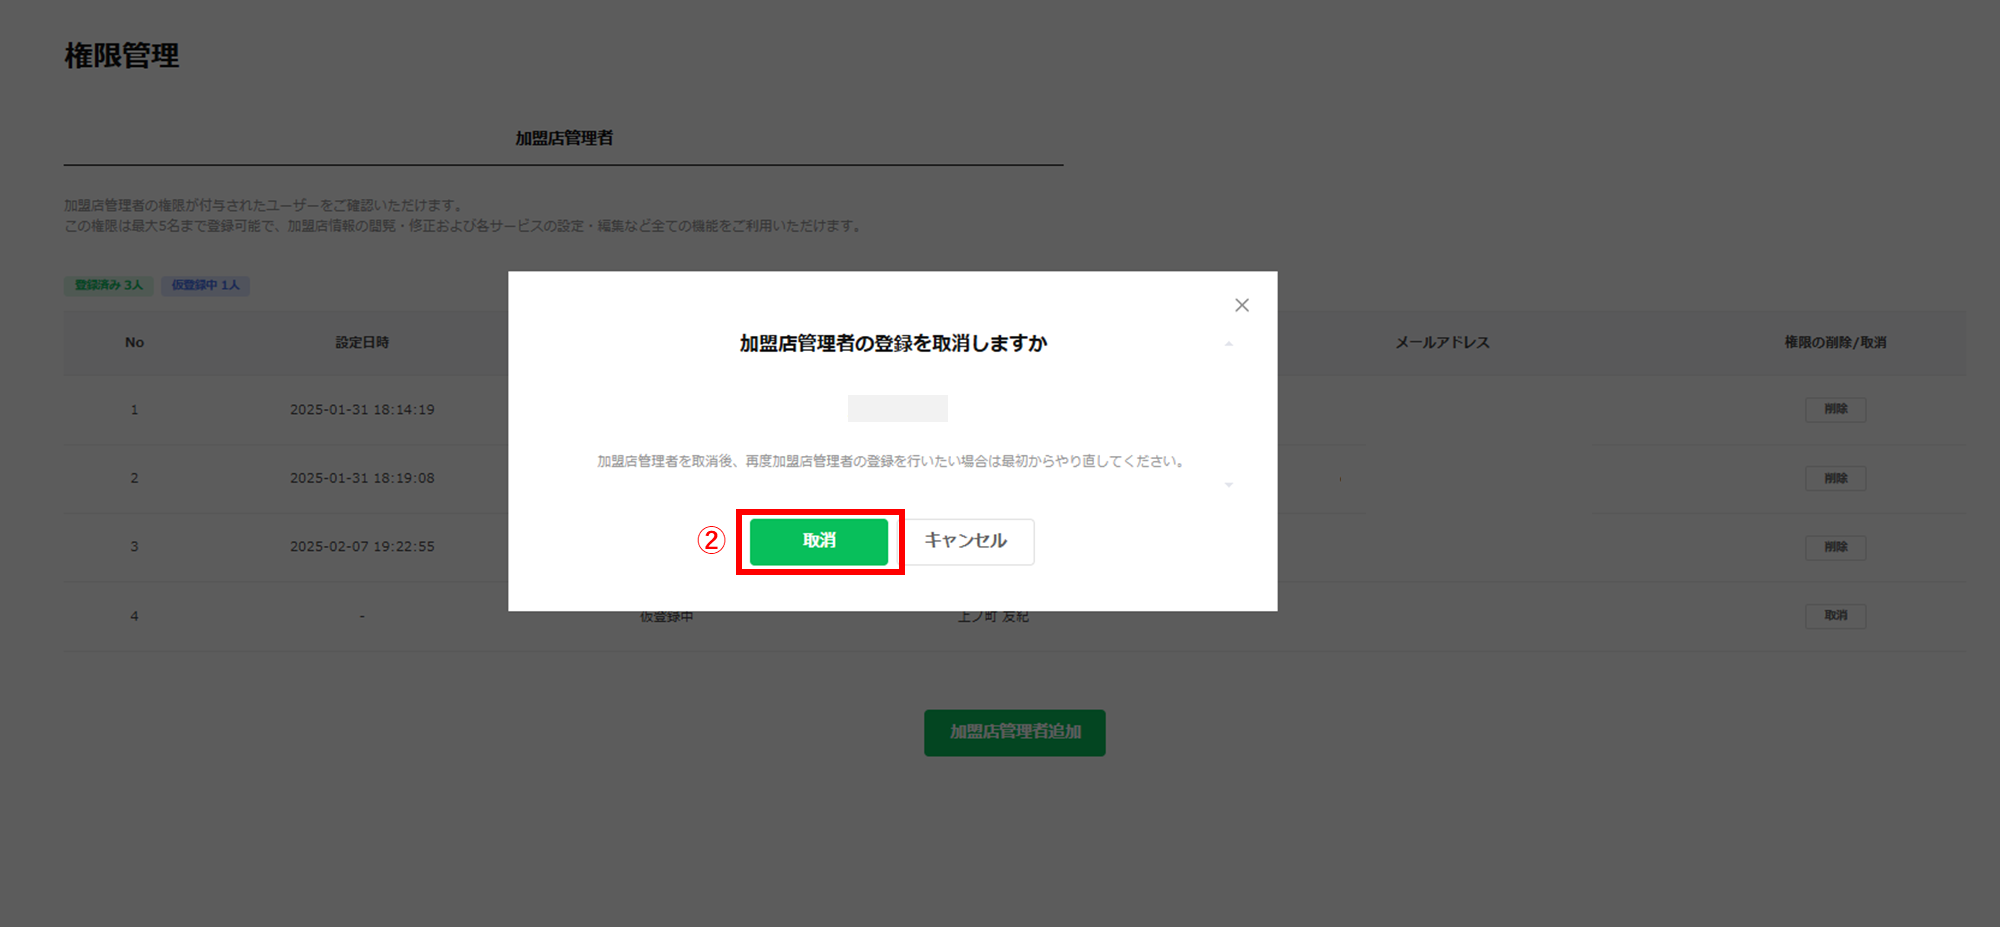This screenshot has width=2000, height=927.
Task: Click the 削除 button in row 2
Action: point(1835,478)
